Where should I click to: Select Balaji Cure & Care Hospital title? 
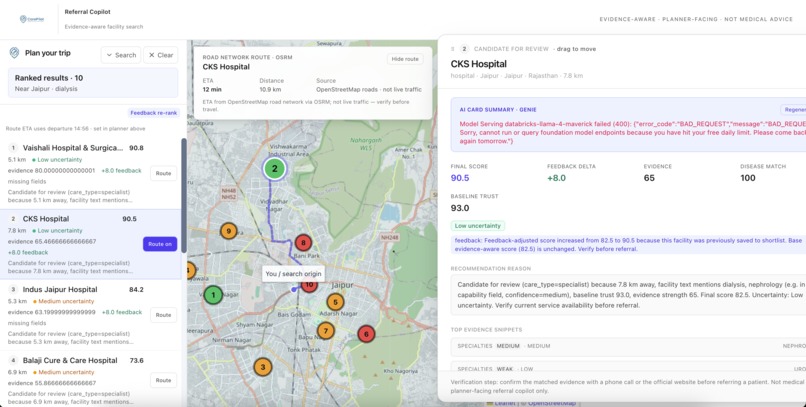click(x=70, y=360)
